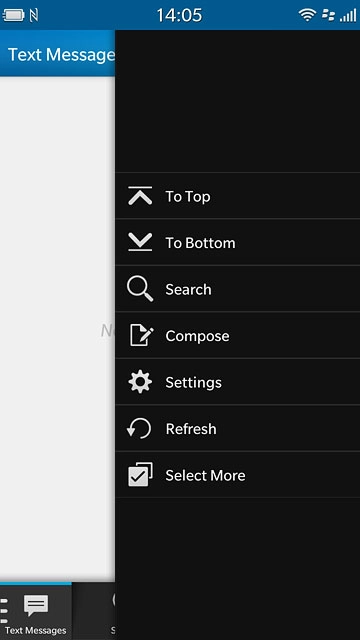Choose Search from the action menu
The width and height of the screenshot is (360, 640).
pos(238,289)
